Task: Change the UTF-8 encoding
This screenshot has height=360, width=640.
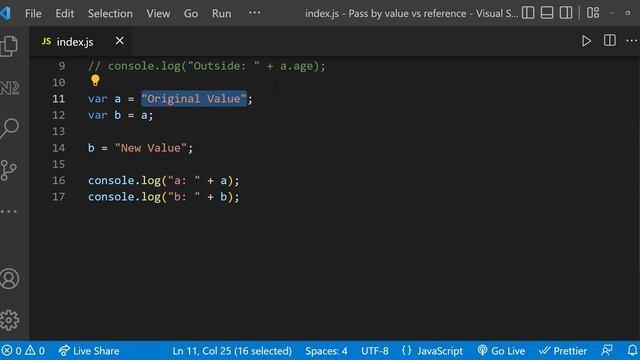Action: (375, 351)
